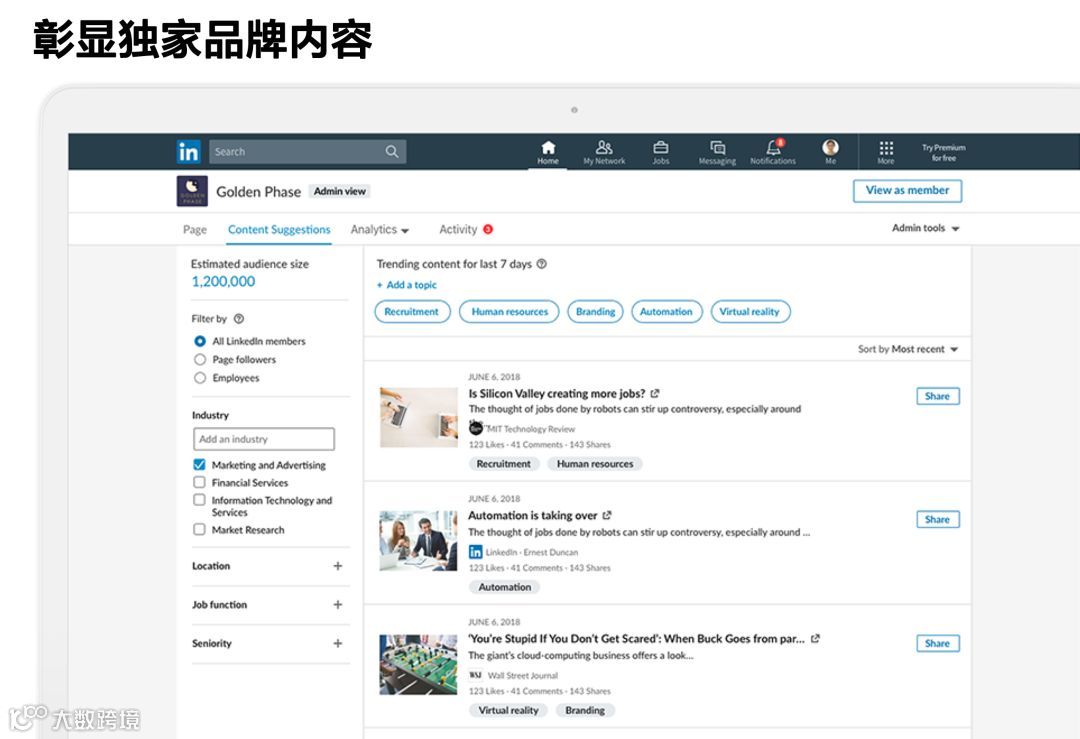
Task: Click the Activity red notification badge
Action: [x=488, y=229]
